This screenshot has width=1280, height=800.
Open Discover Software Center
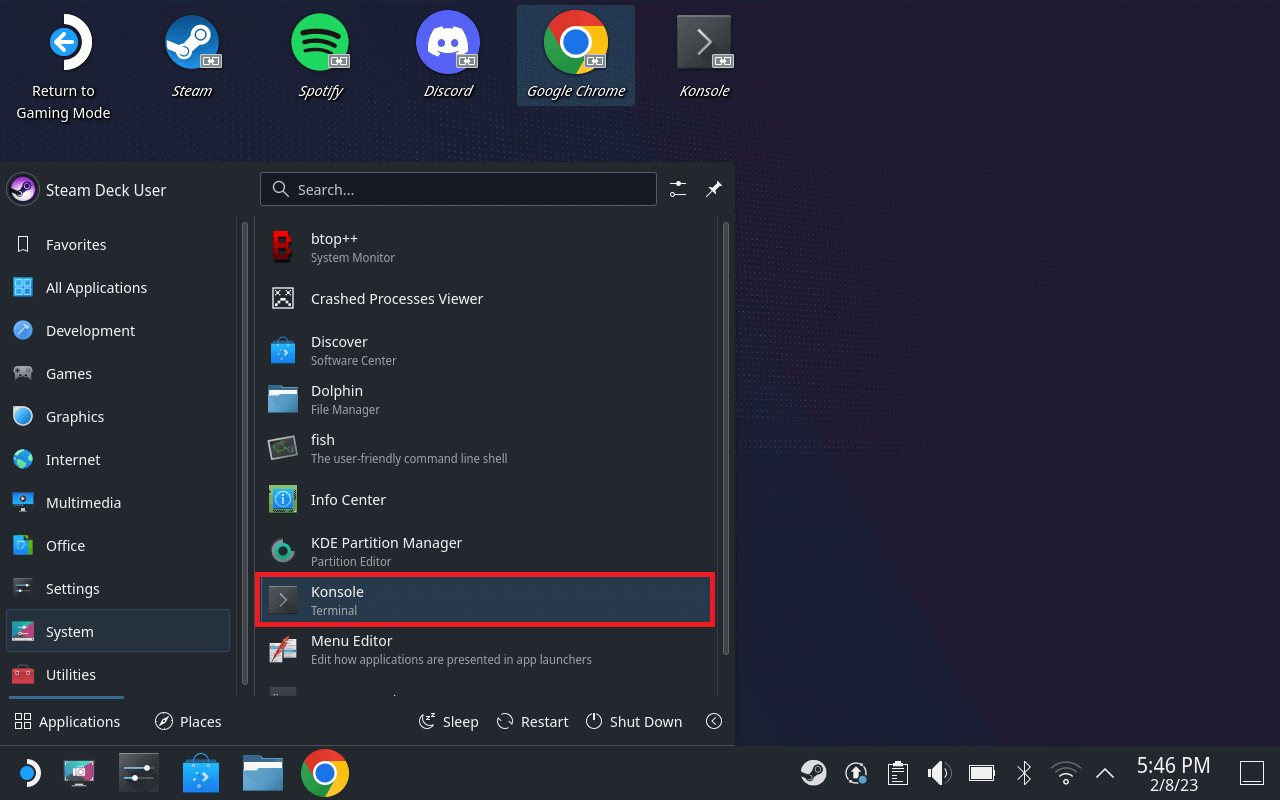point(486,350)
